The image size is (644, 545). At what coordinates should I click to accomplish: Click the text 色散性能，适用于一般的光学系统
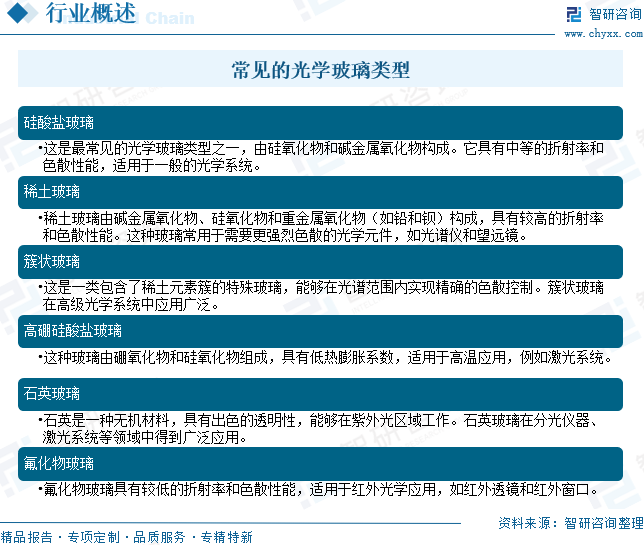point(148,166)
